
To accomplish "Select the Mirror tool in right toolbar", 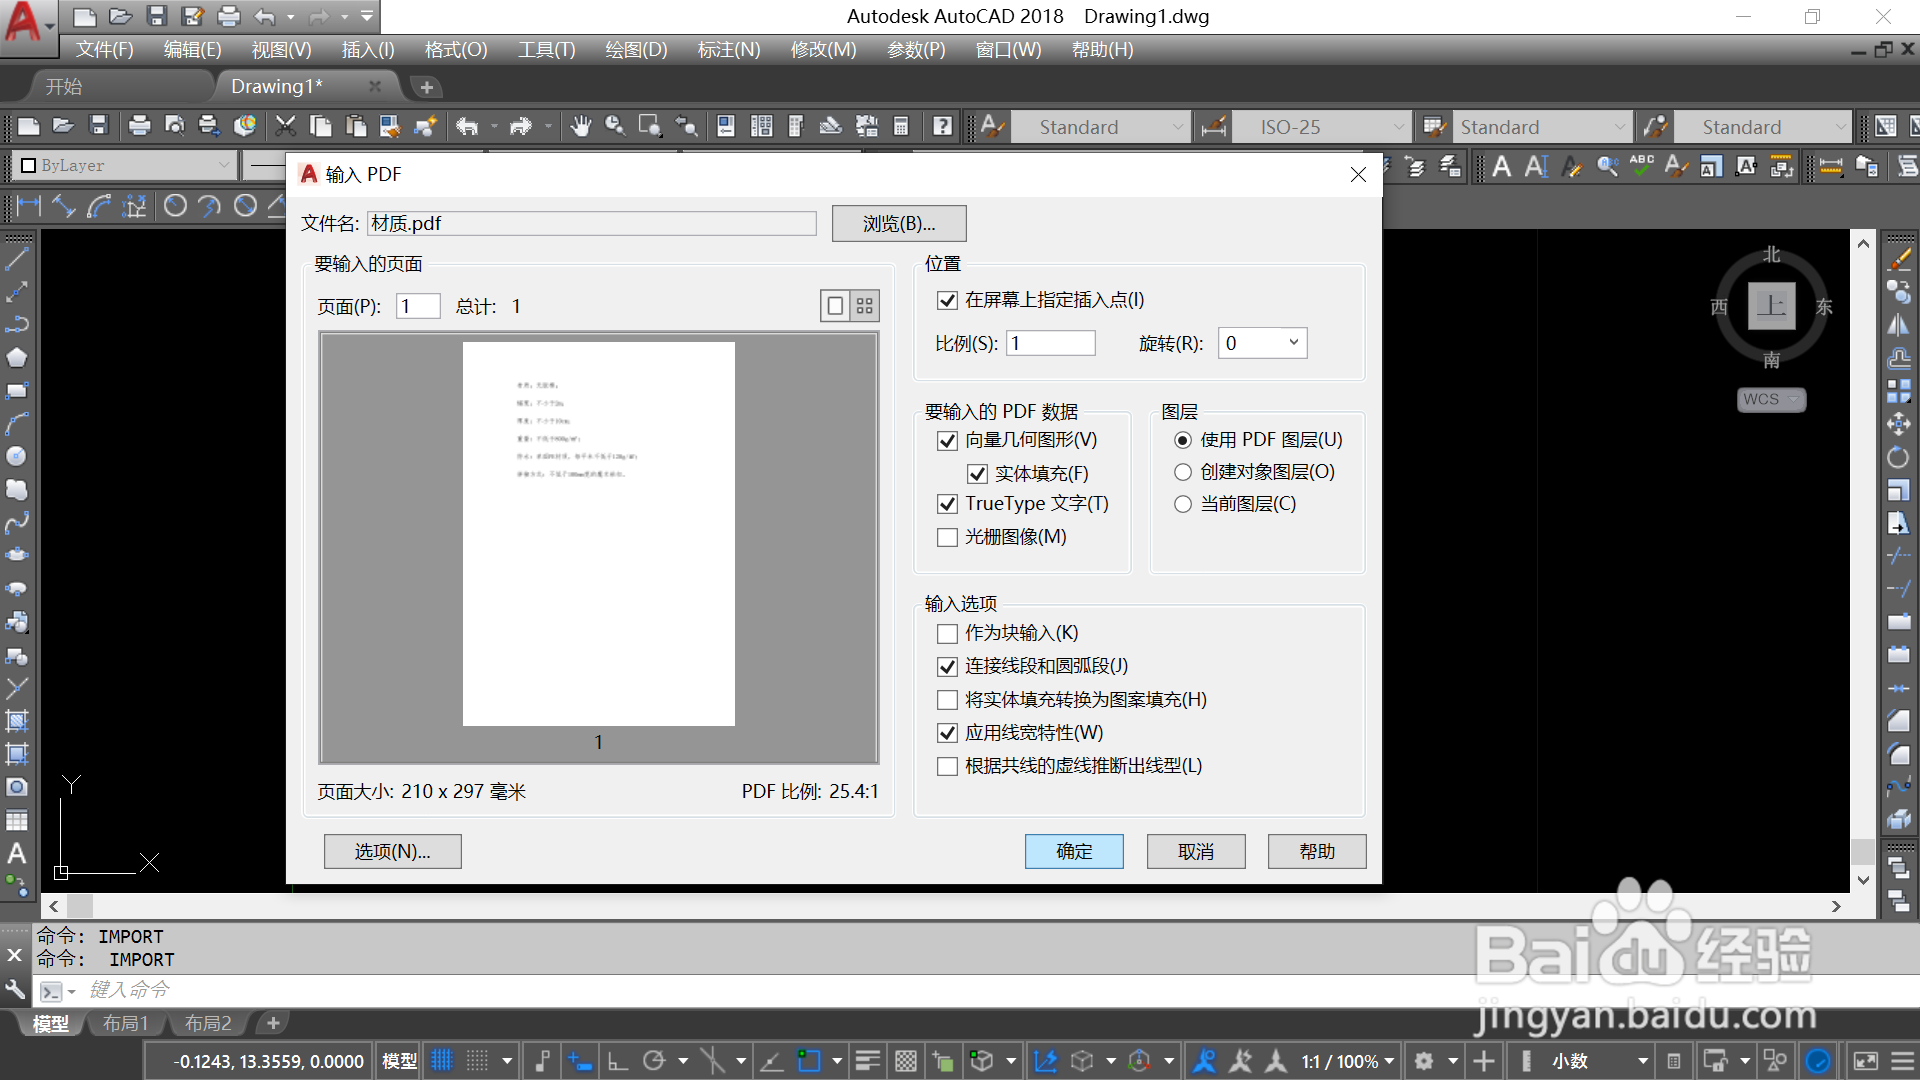I will tap(1898, 325).
